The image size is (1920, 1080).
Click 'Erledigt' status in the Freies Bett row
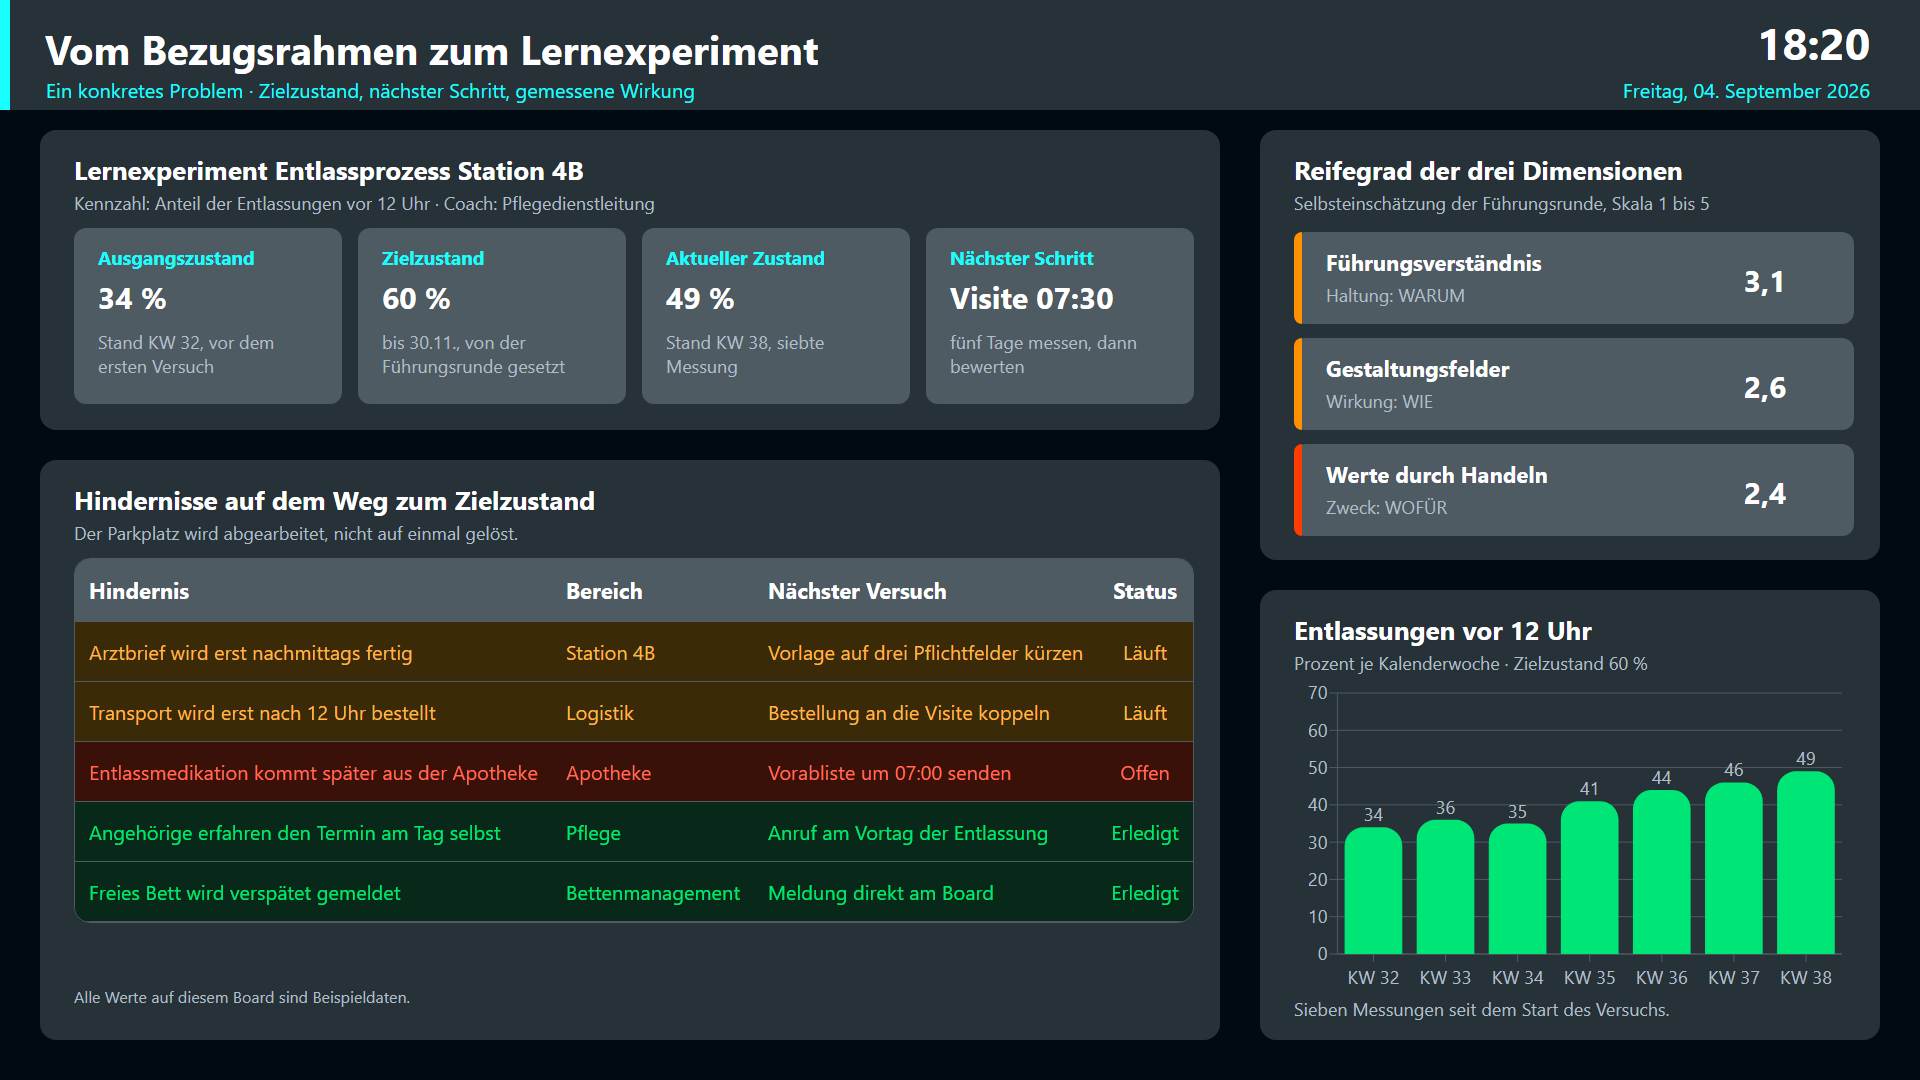1145,893
